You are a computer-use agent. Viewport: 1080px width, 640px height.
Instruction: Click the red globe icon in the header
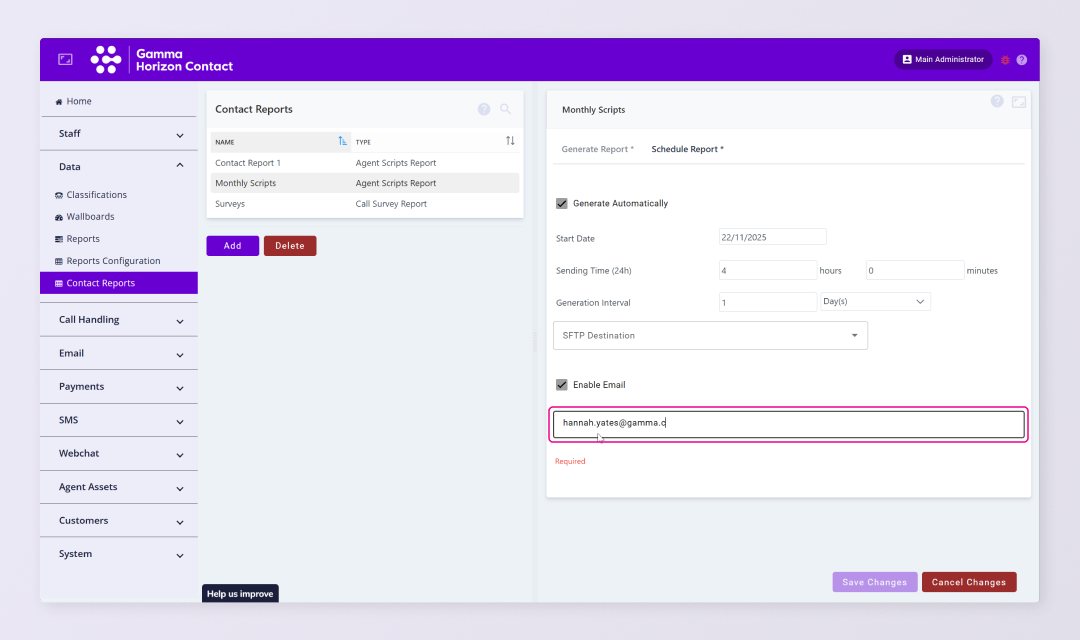[1005, 60]
